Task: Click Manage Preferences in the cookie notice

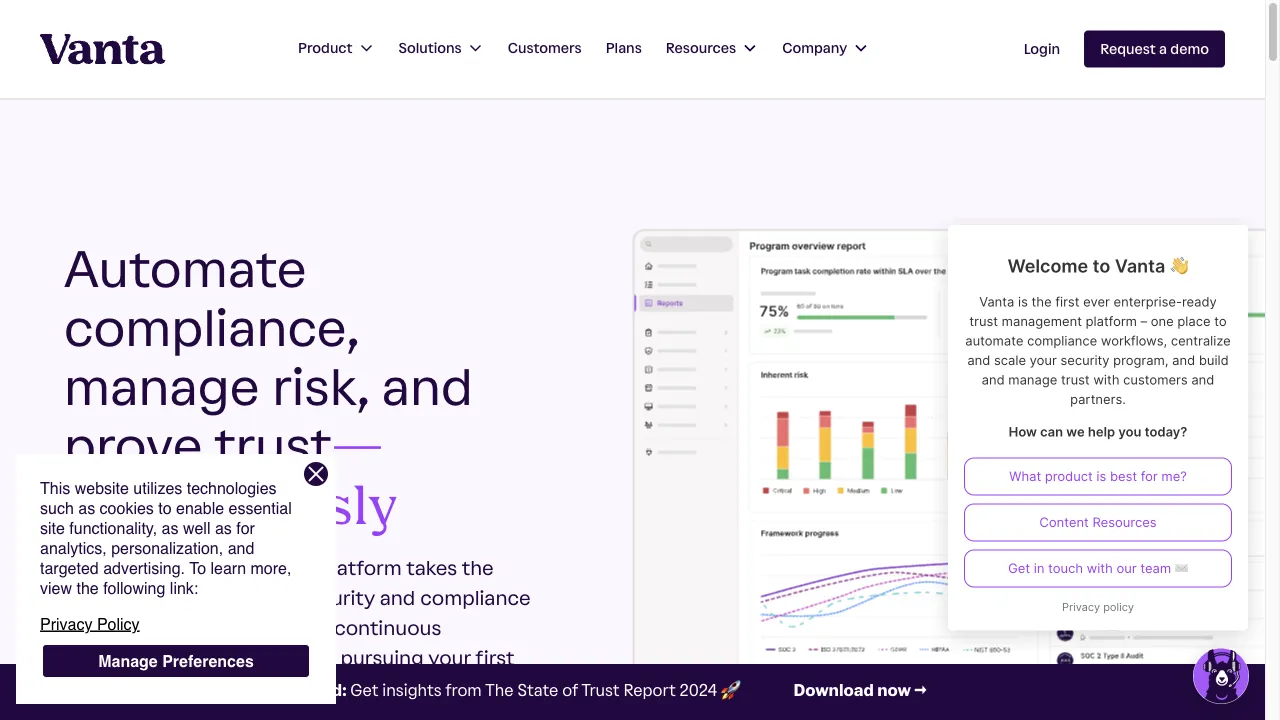Action: 176,661
